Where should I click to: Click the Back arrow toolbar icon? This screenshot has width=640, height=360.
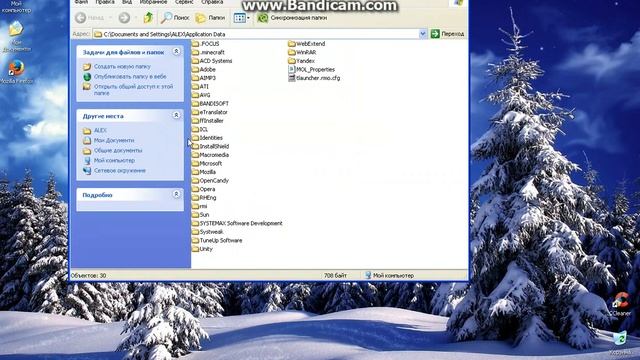81,18
